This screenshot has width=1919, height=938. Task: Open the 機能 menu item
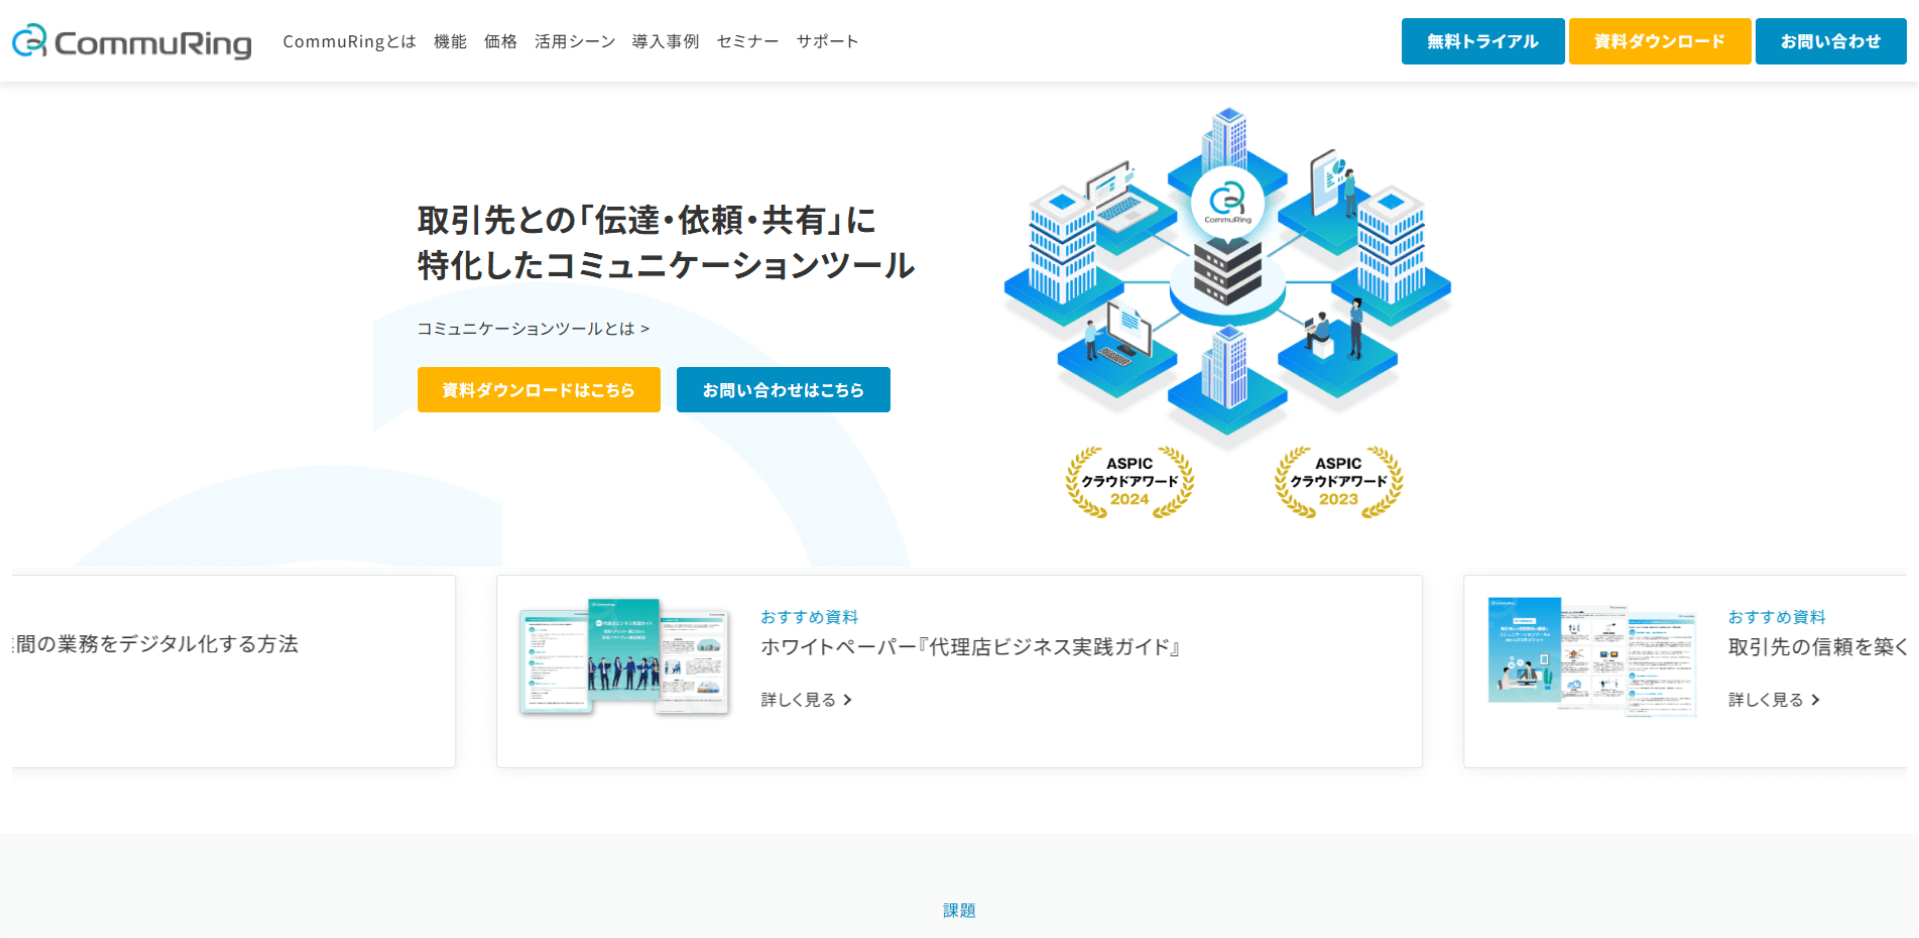click(450, 41)
